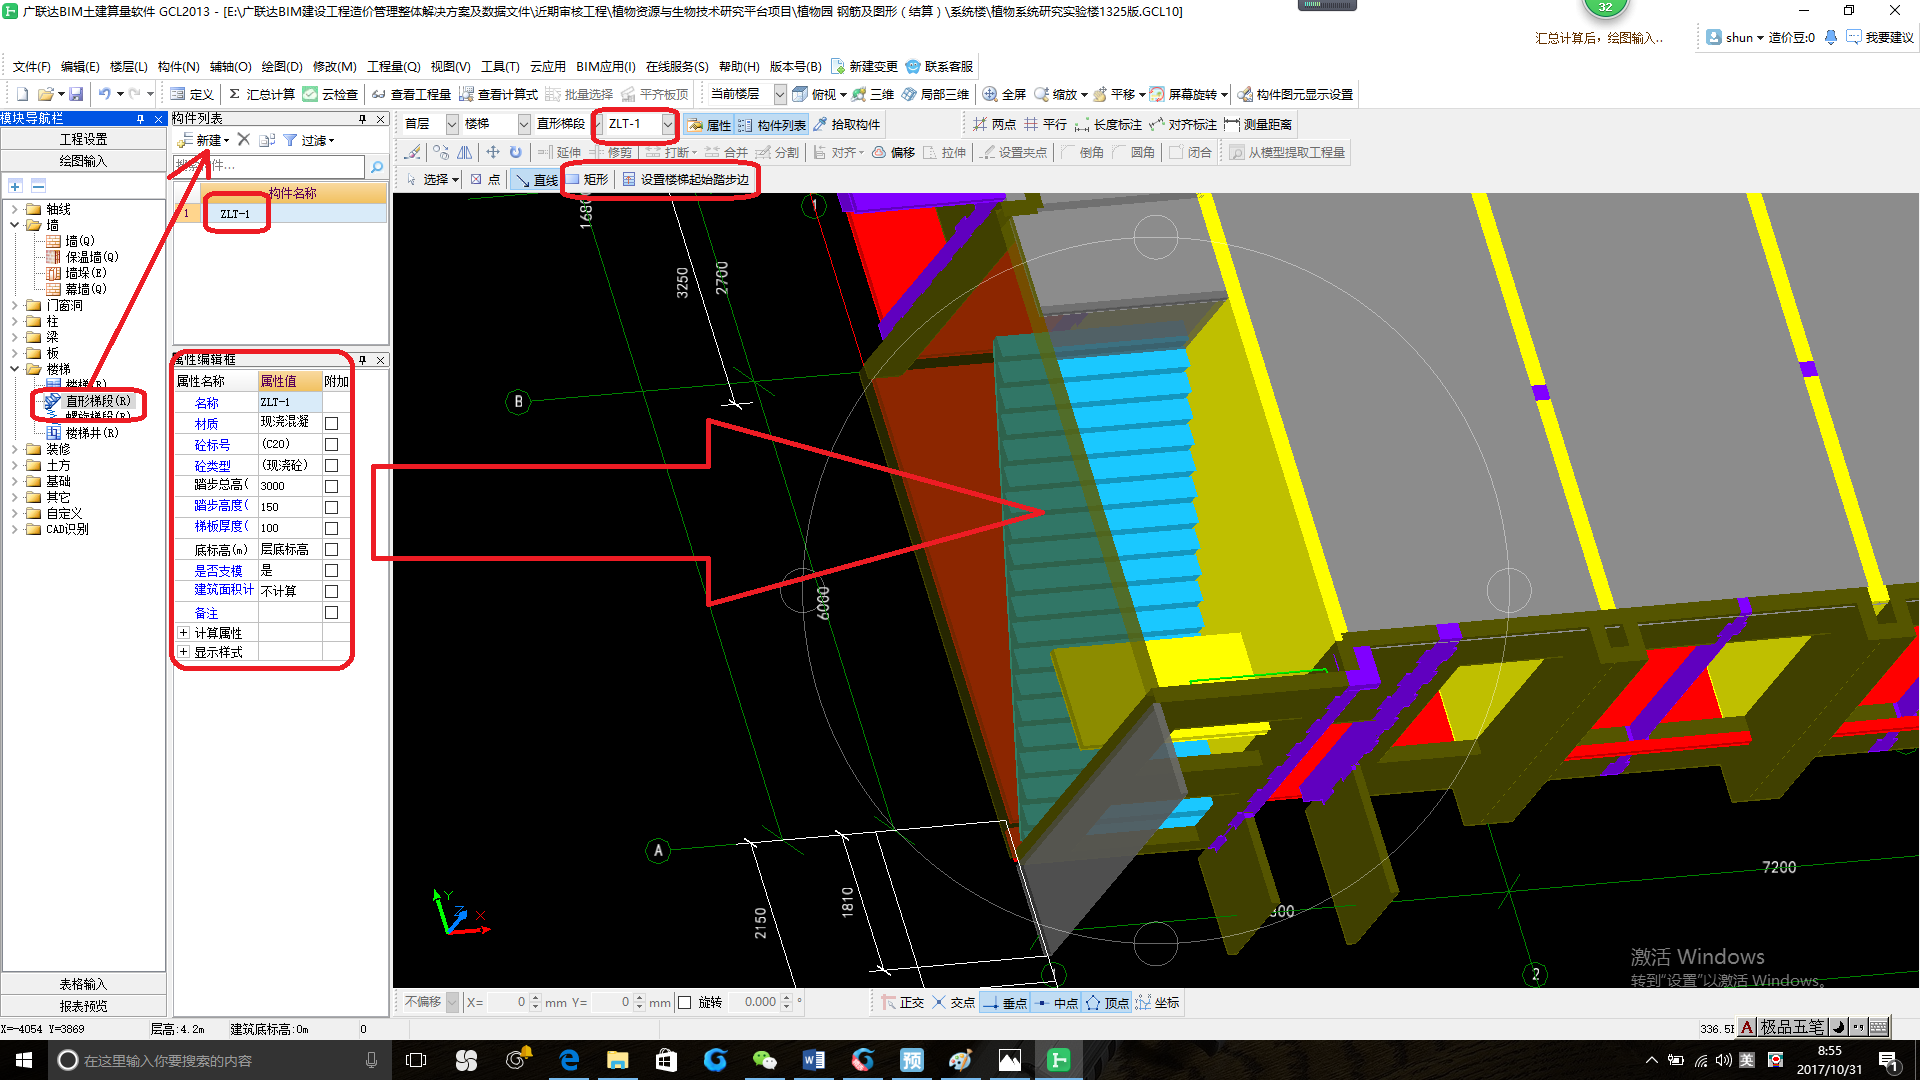Click the move tool icon
Screen dimensions: 1920x1080
click(493, 152)
